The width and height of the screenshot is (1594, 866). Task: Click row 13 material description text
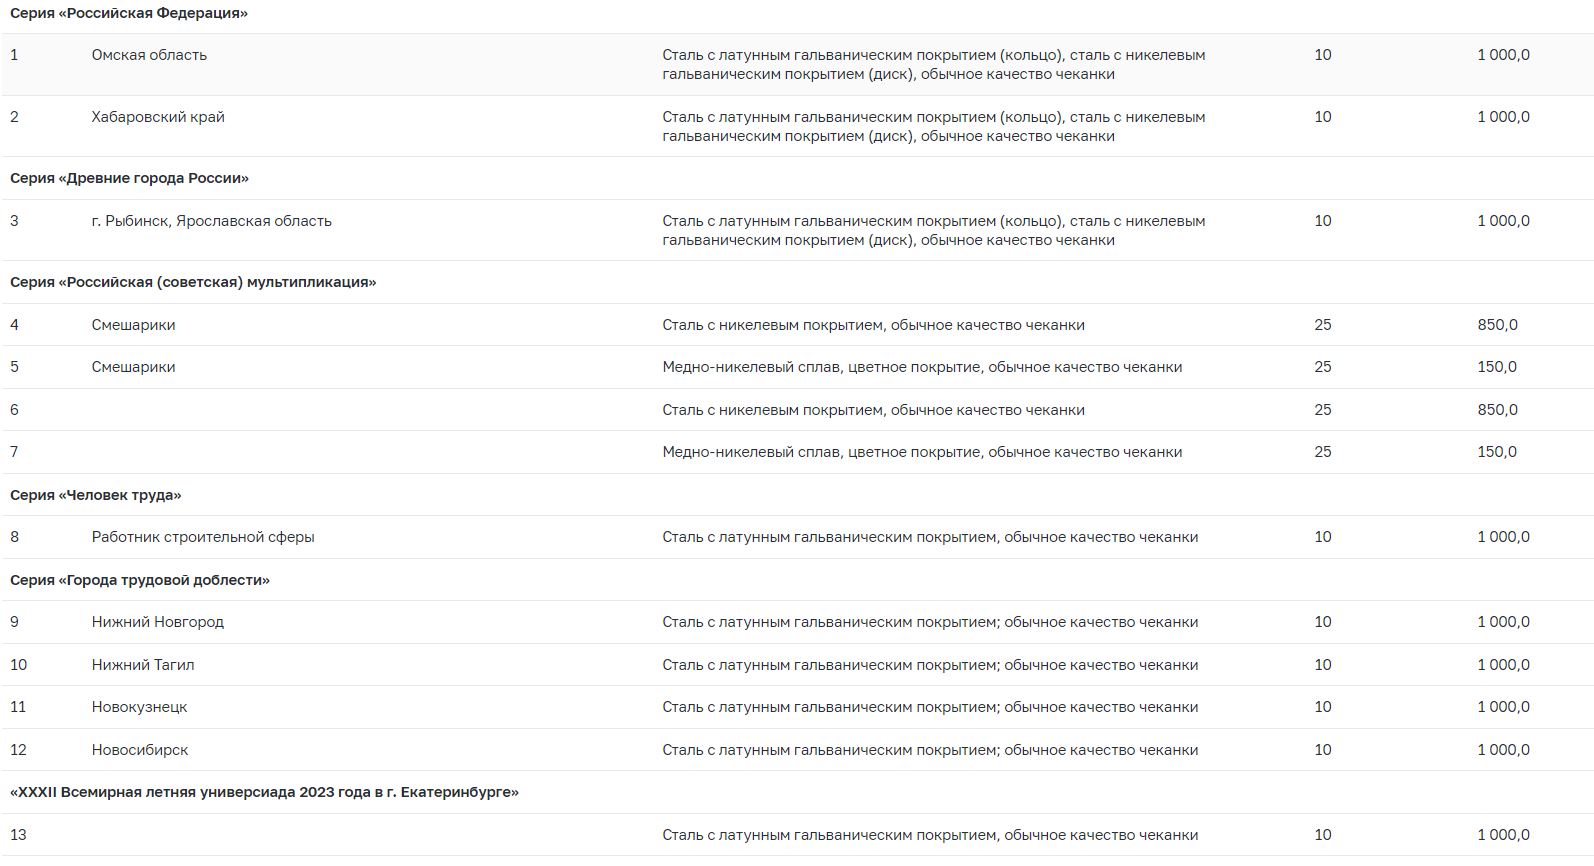[x=930, y=835]
